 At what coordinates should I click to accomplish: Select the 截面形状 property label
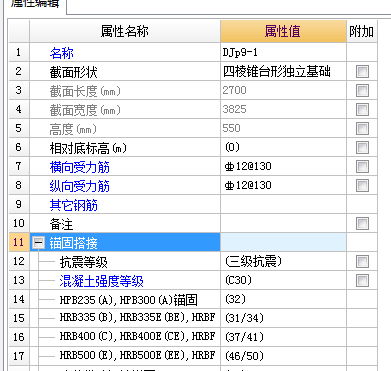(74, 72)
